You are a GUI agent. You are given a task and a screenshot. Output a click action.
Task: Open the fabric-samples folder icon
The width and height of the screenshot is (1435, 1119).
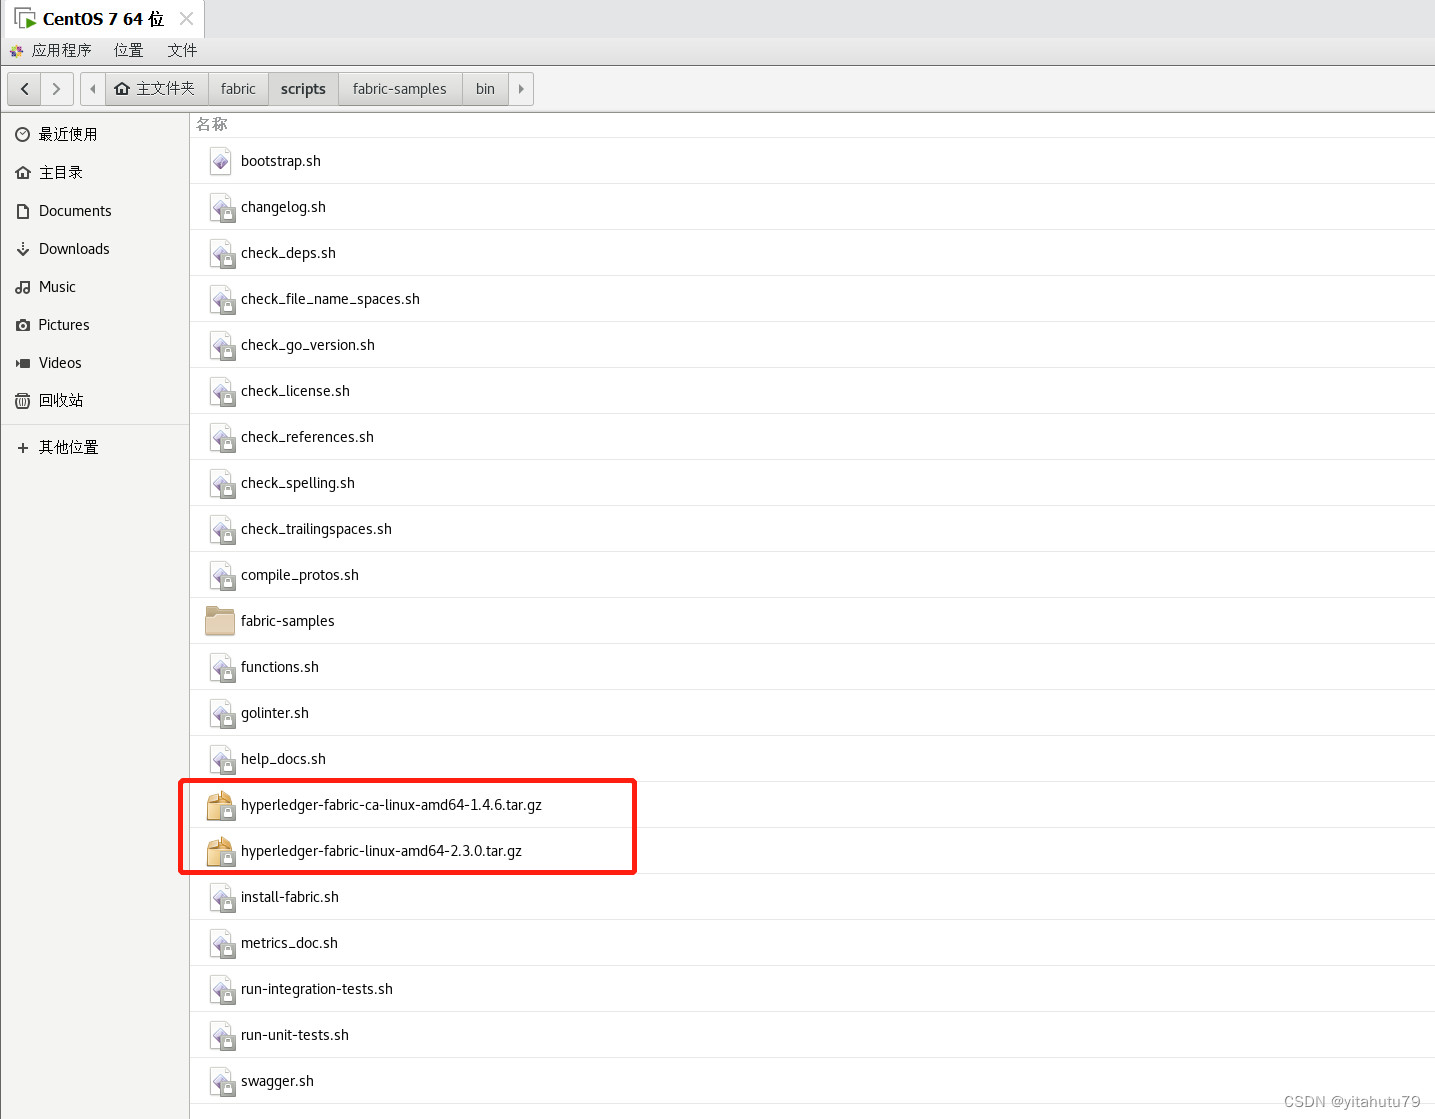[220, 621]
